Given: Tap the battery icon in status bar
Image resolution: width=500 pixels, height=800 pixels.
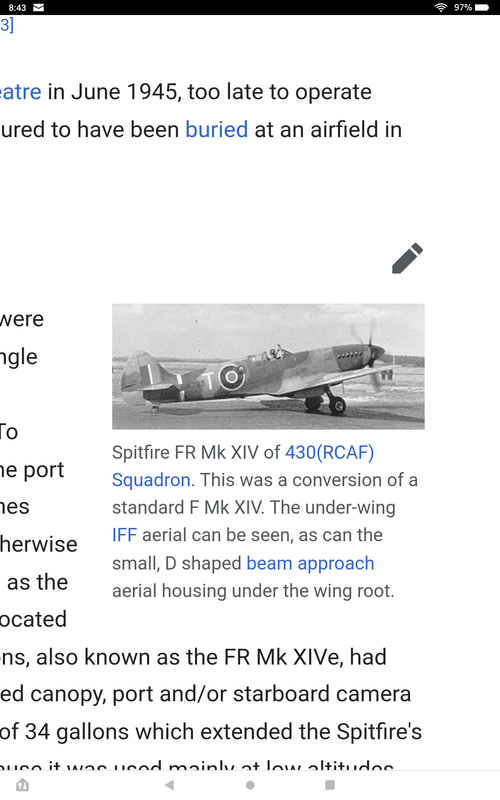Looking at the screenshot, I should pyautogui.click(x=482, y=7).
